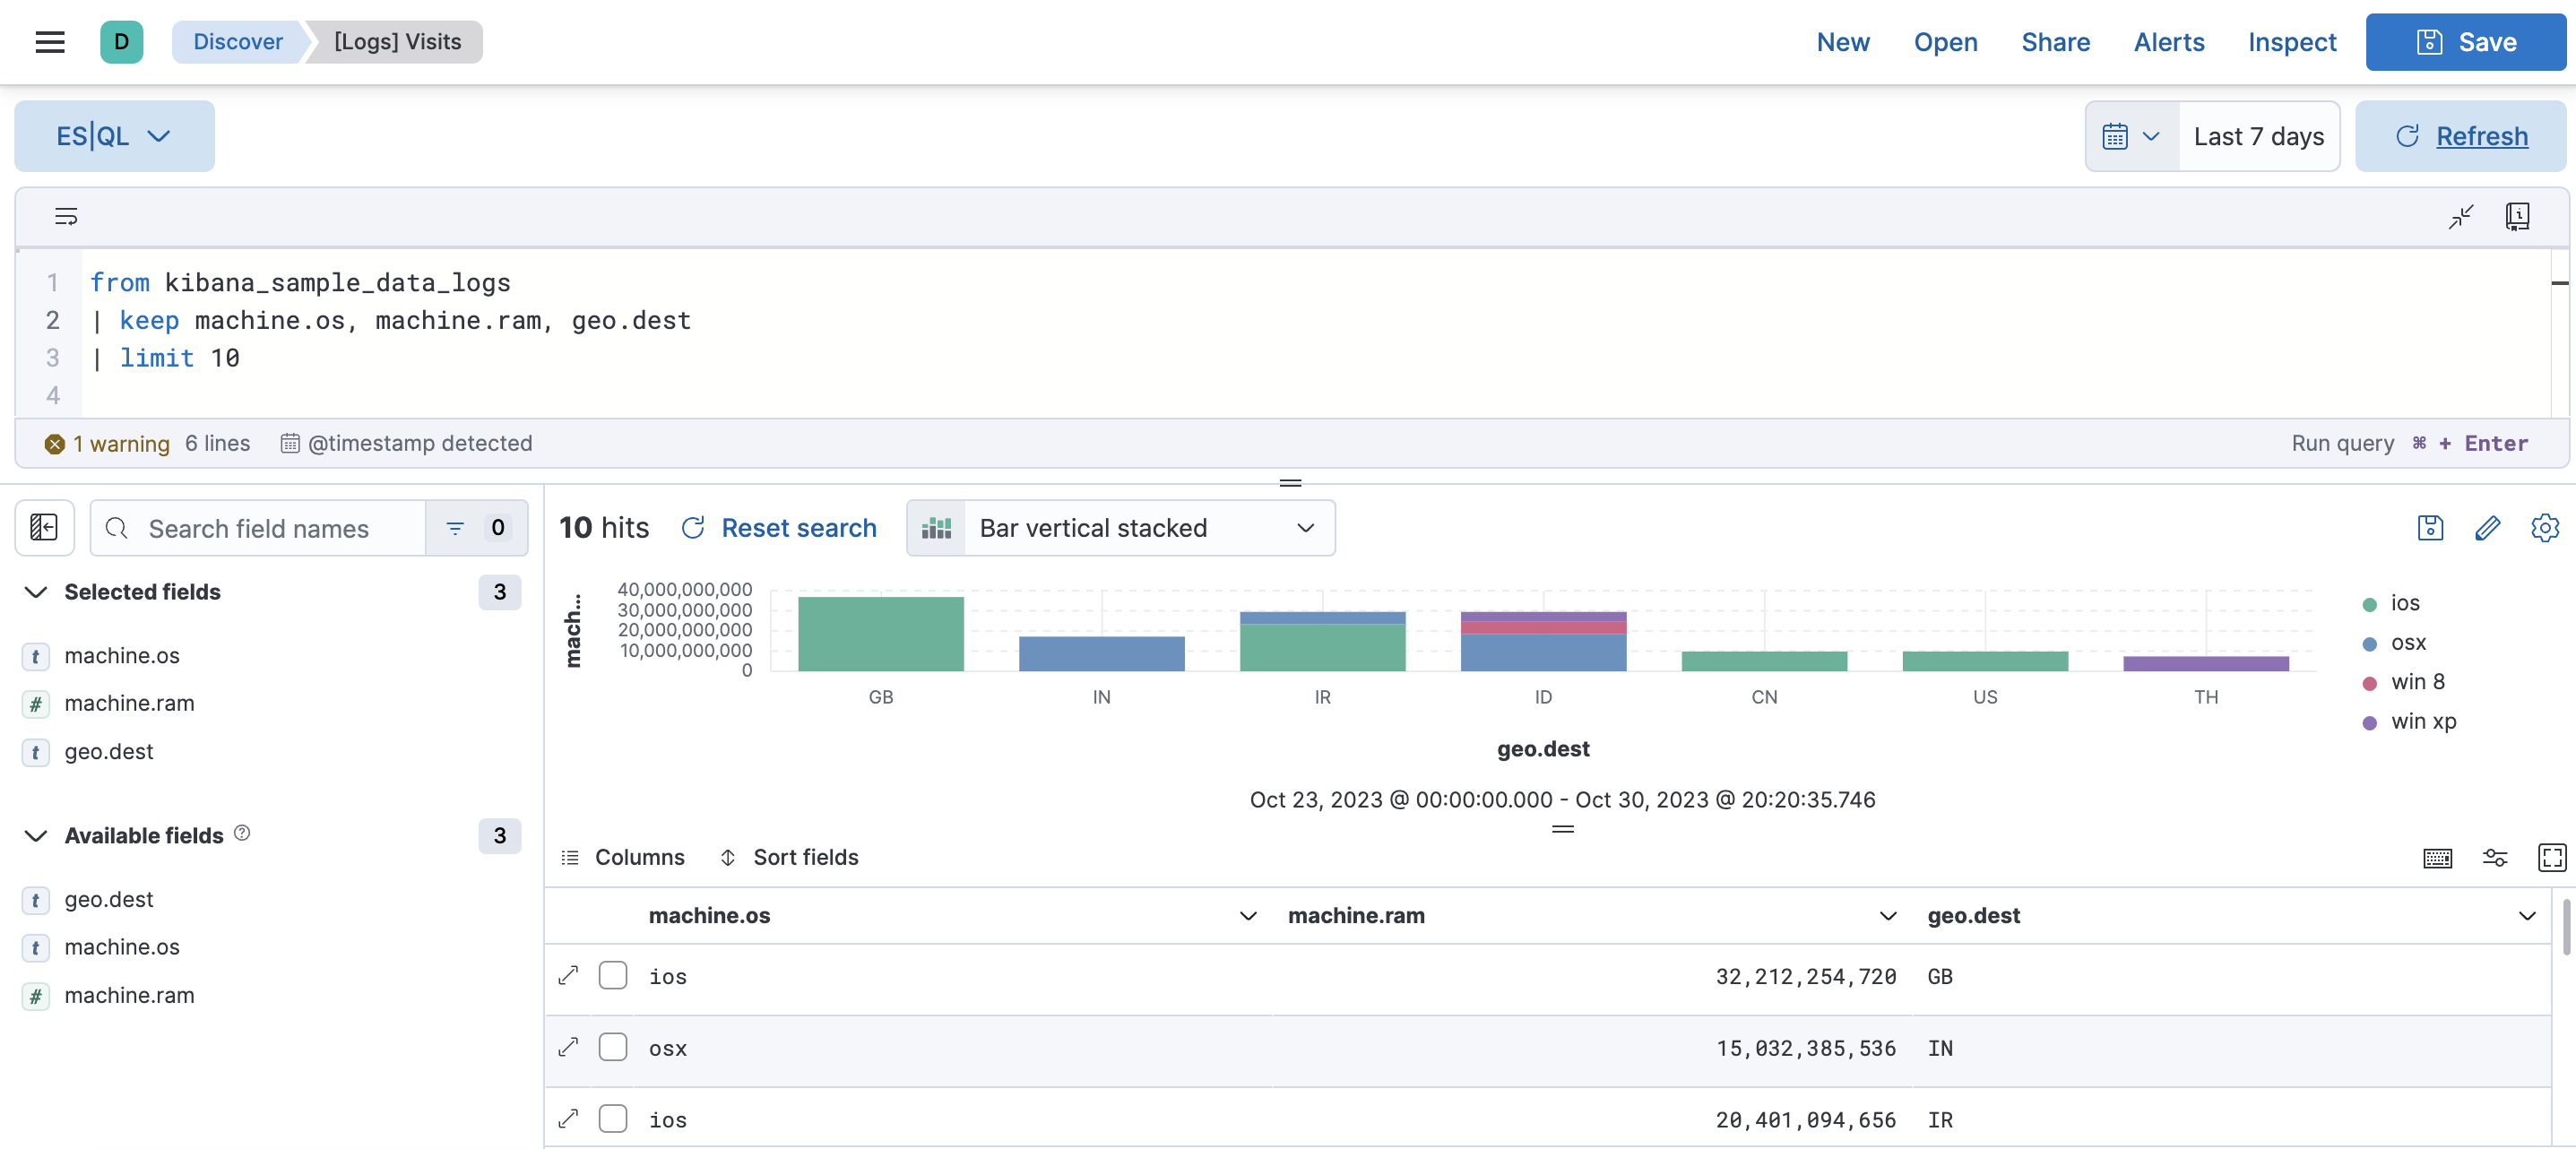Click the column settings gear icon

pyautogui.click(x=2543, y=528)
